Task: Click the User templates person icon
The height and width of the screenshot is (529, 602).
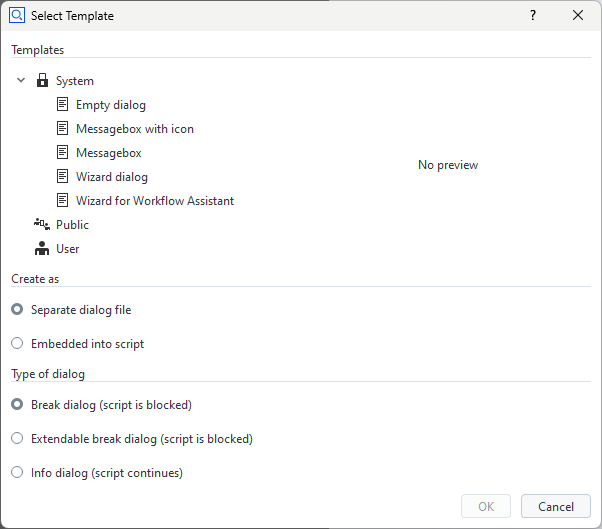Action: [42, 249]
